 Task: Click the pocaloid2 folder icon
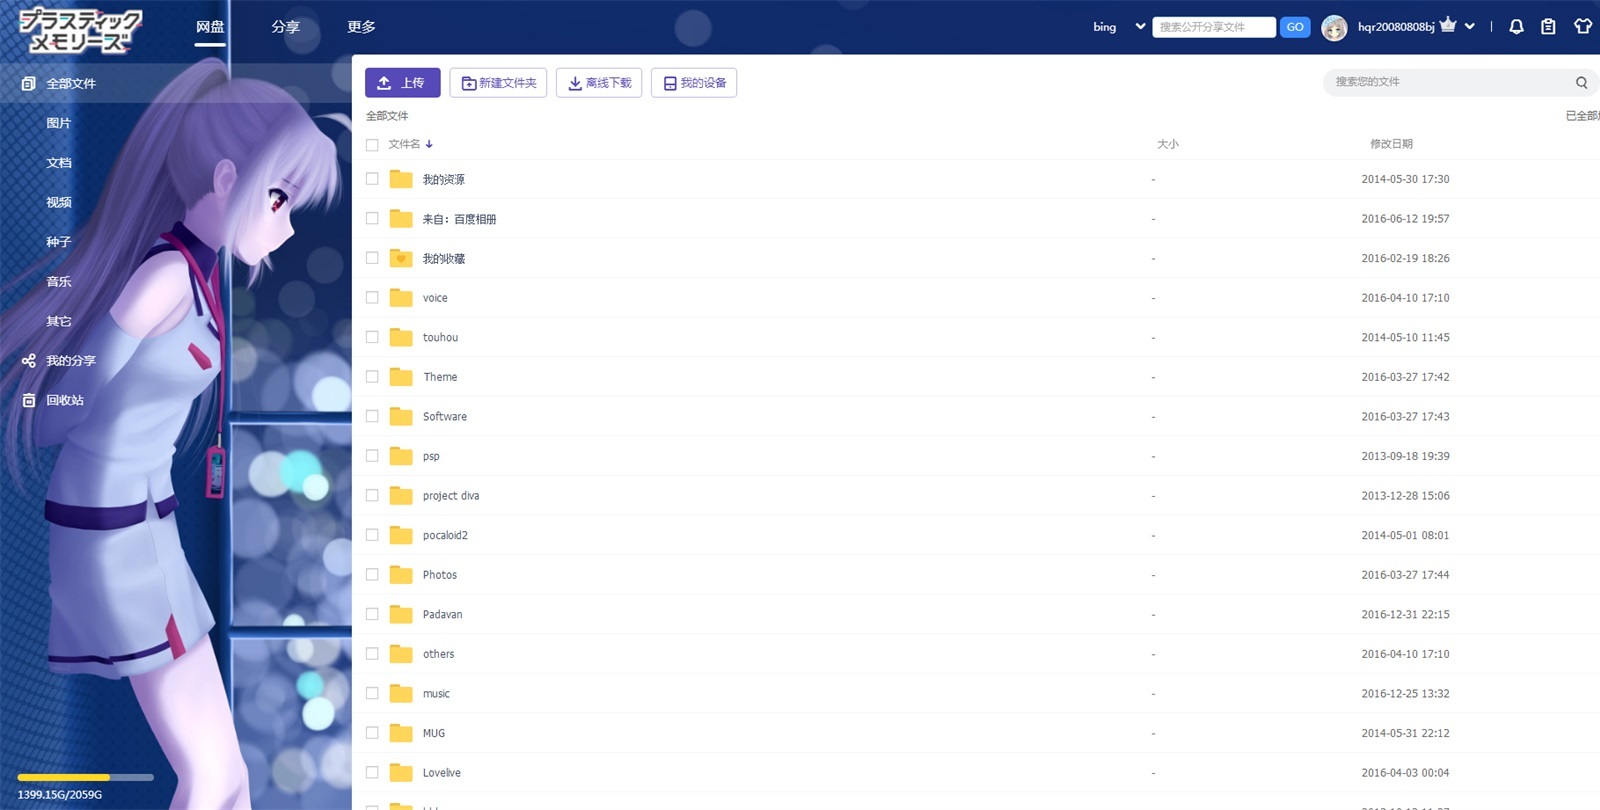coord(401,535)
